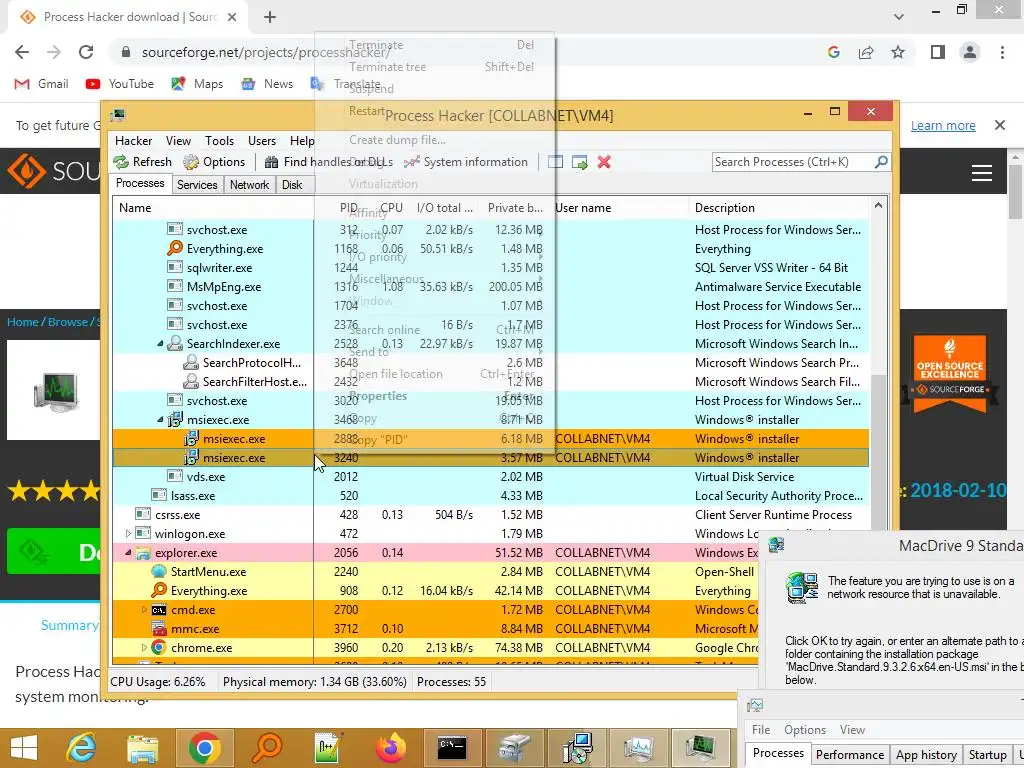Open the Chrome side panel icon
The width and height of the screenshot is (1024, 768).
[938, 52]
